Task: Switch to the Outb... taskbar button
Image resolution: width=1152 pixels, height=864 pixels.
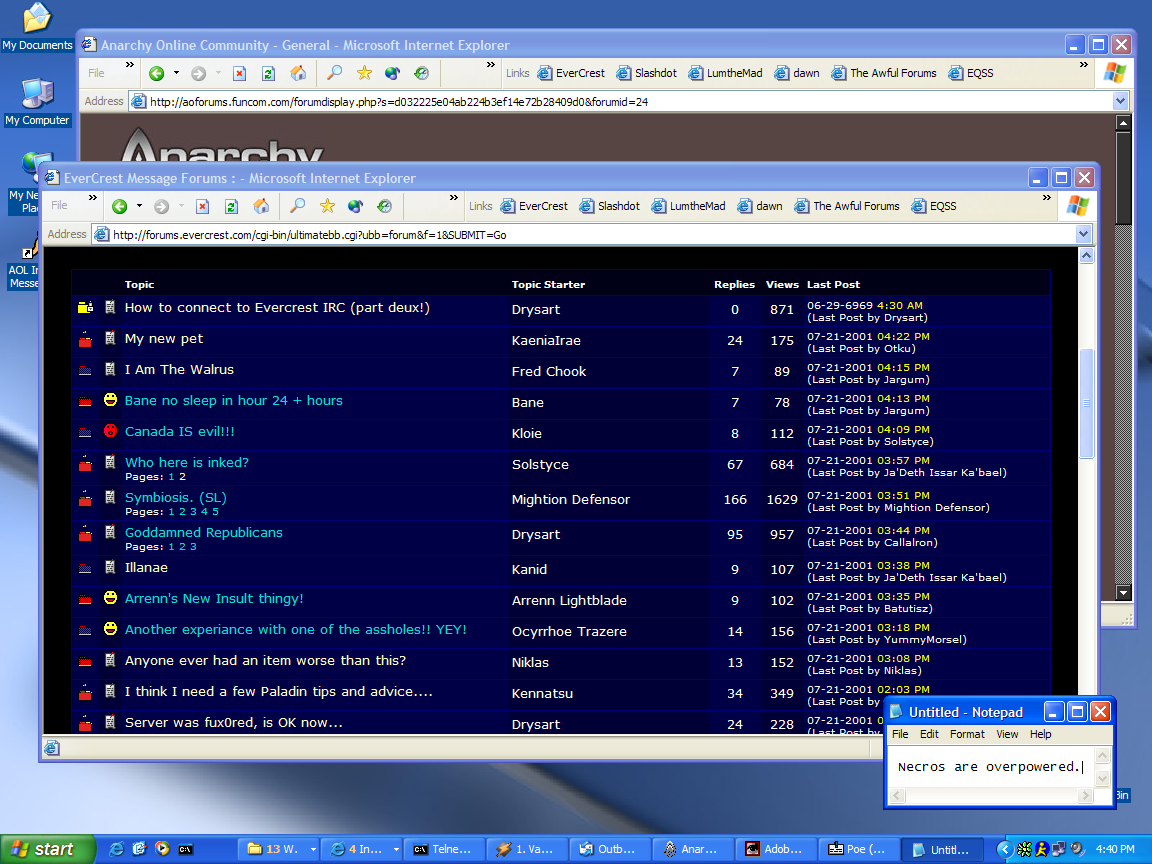Action: 609,849
